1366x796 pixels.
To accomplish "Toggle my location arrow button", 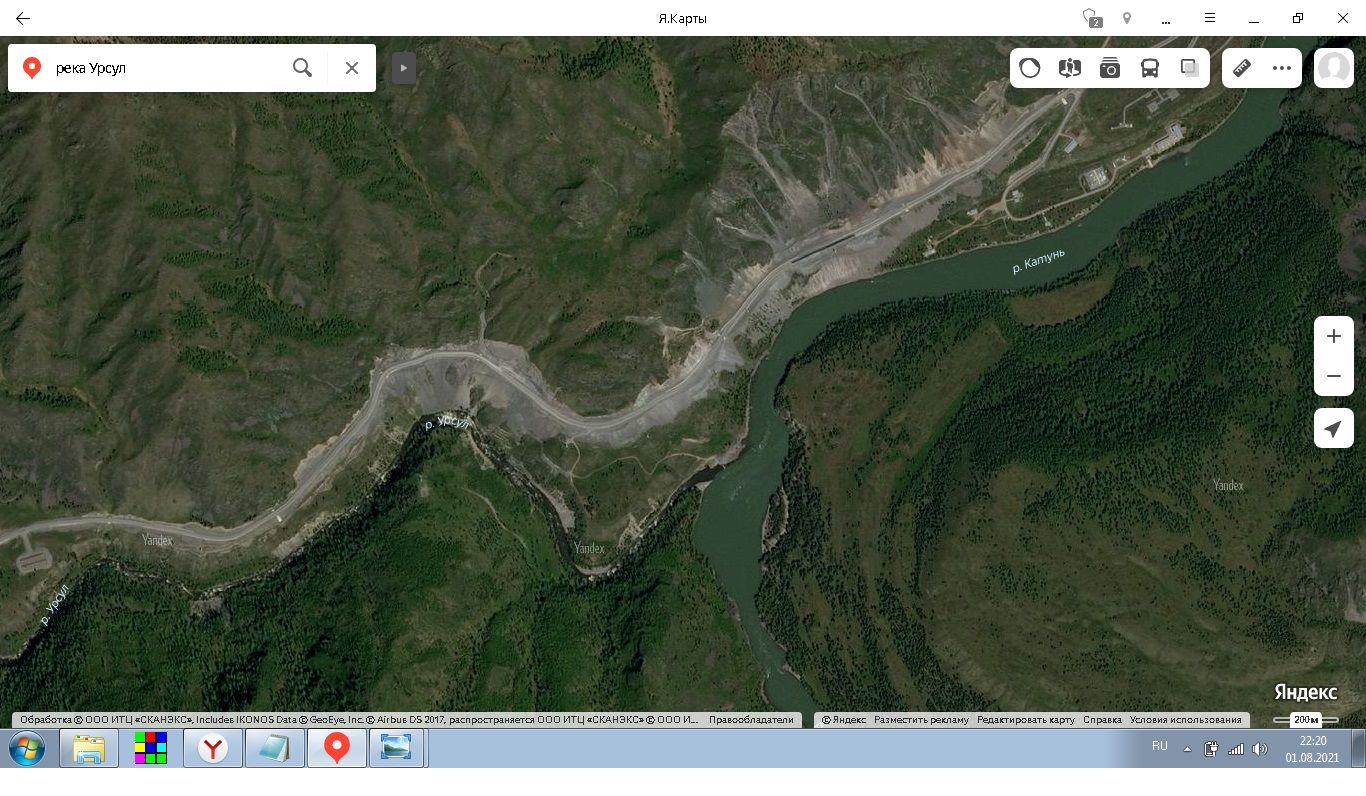I will (x=1333, y=429).
